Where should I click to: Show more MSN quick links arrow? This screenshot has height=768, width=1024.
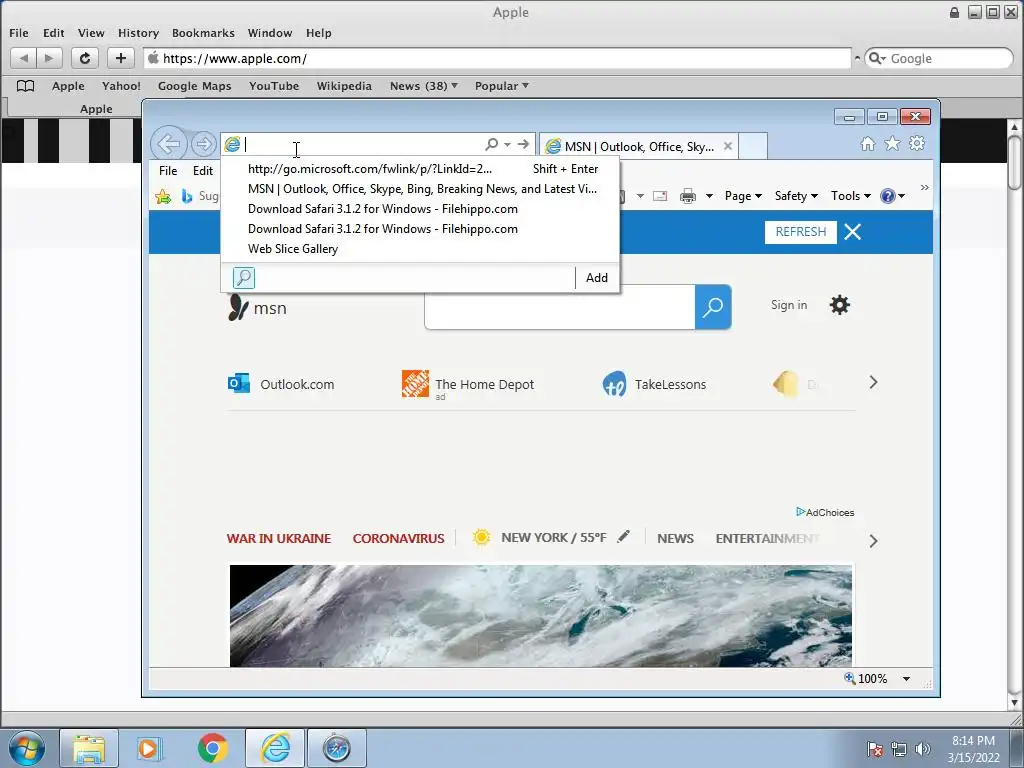(873, 382)
